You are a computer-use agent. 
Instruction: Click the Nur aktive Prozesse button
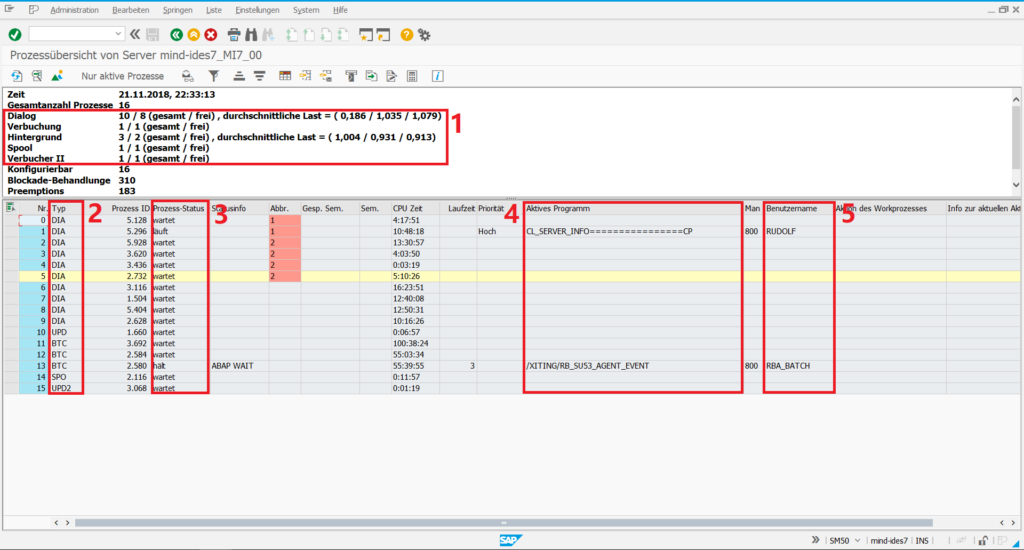click(x=122, y=76)
